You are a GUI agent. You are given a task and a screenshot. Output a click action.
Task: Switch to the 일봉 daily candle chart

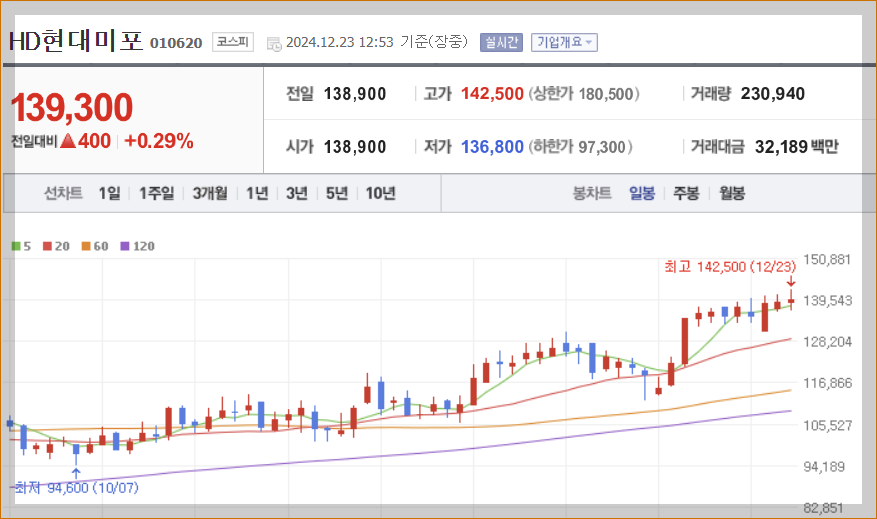point(642,194)
